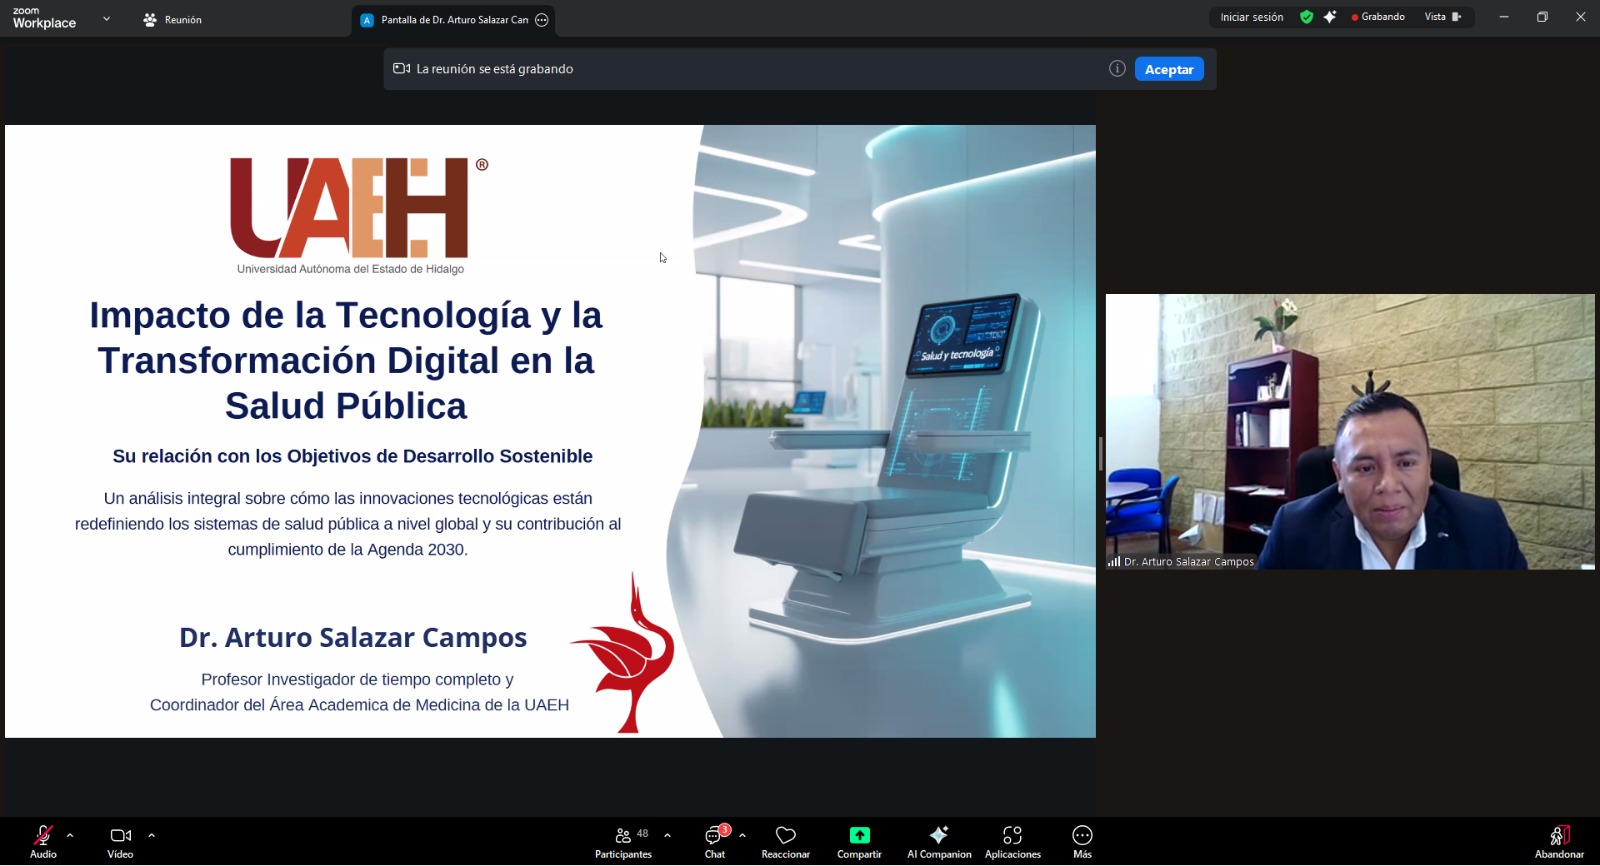Screen dimensions: 1600x866
Task: Expand the Vídeo options arrow
Action: click(x=152, y=835)
